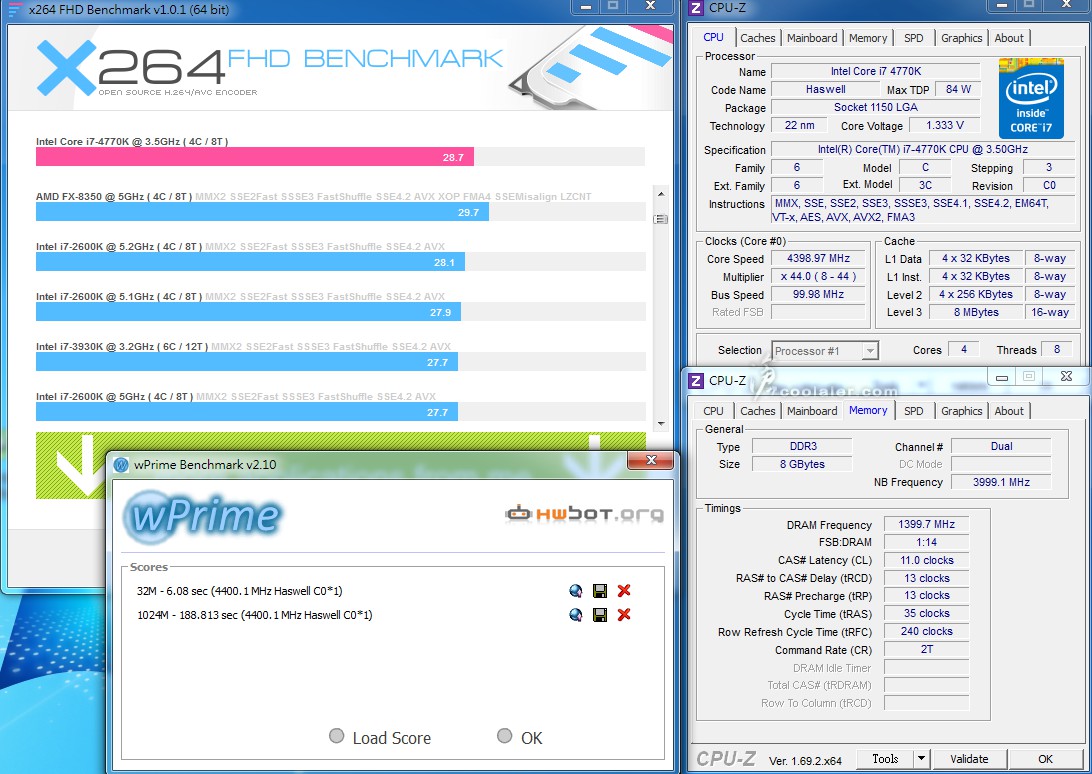1092x774 pixels.
Task: Click the CAS# Latency value 11.0 clocks
Action: 926,560
